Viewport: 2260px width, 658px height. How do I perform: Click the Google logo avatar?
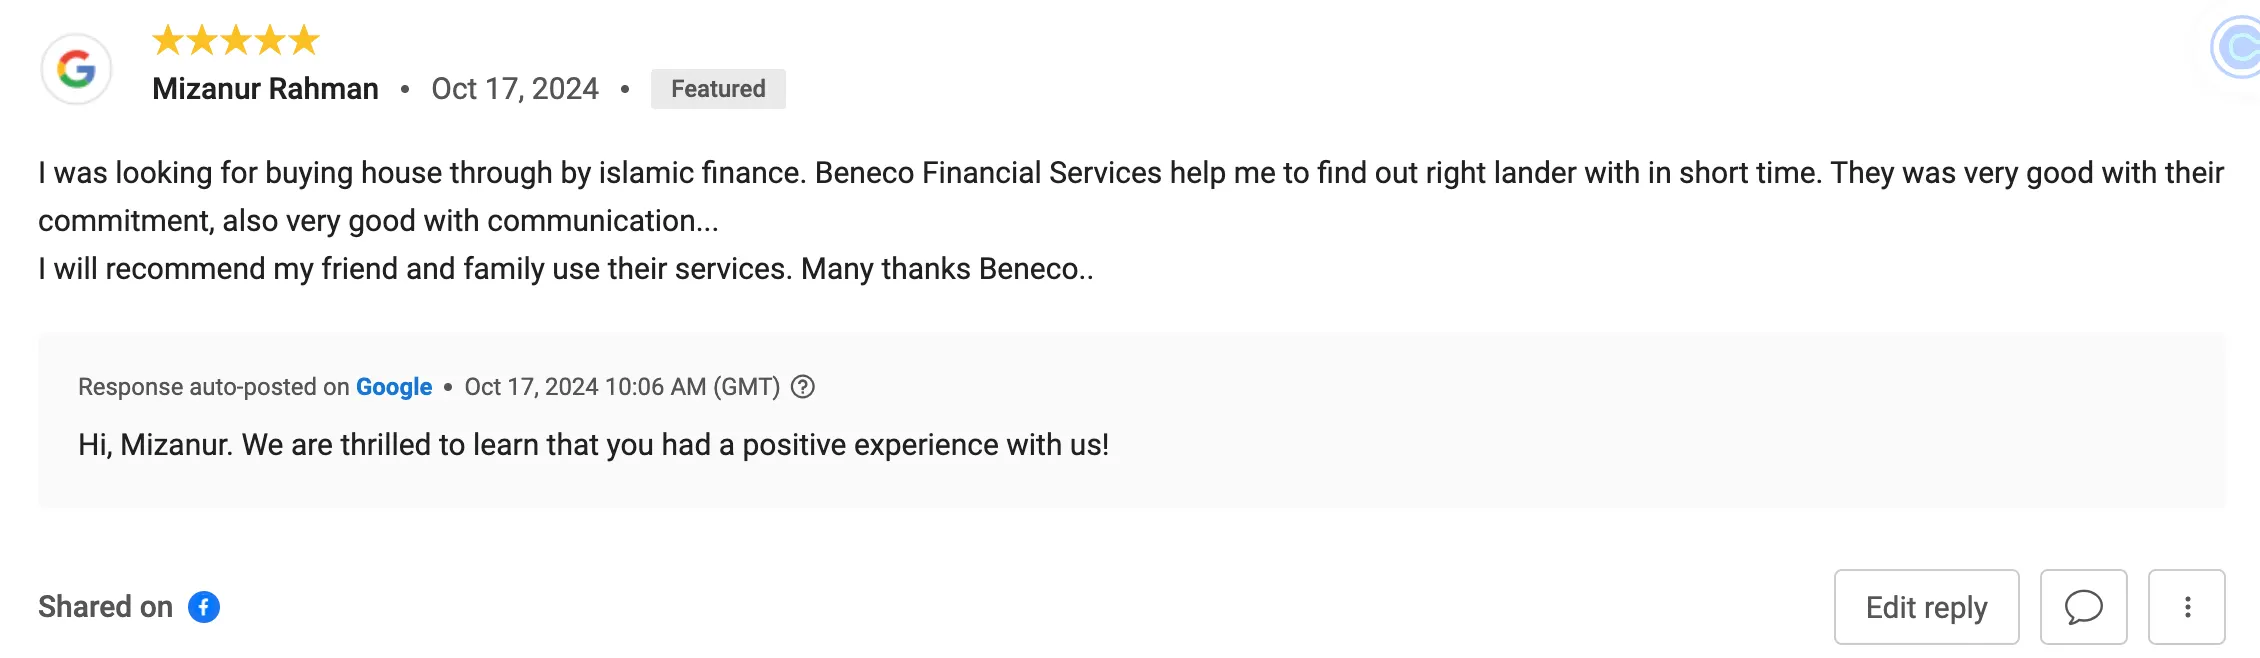[76, 69]
